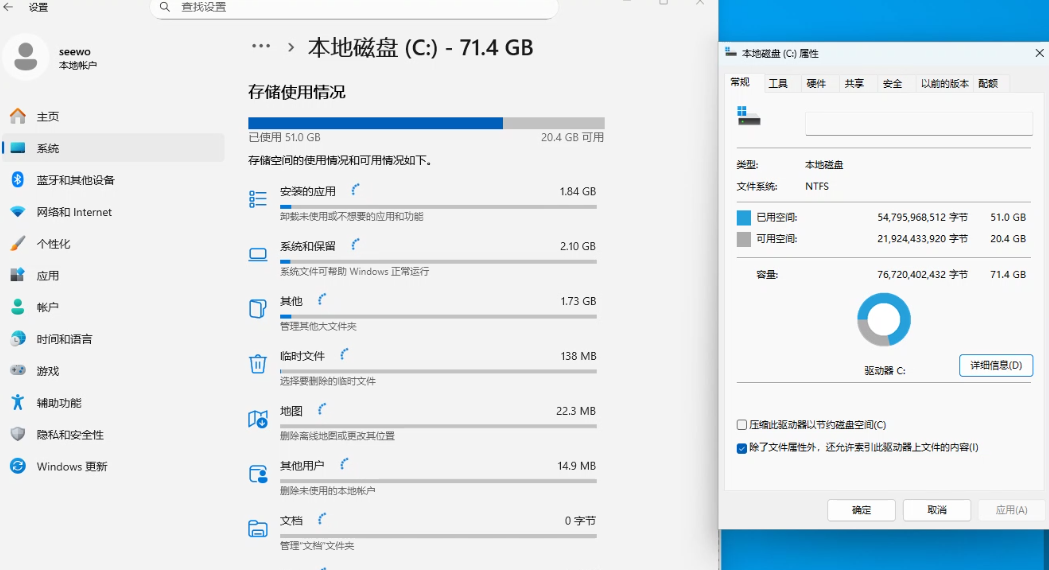Click the 系统和保留 laptop icon
The height and width of the screenshot is (570, 1049).
258,254
